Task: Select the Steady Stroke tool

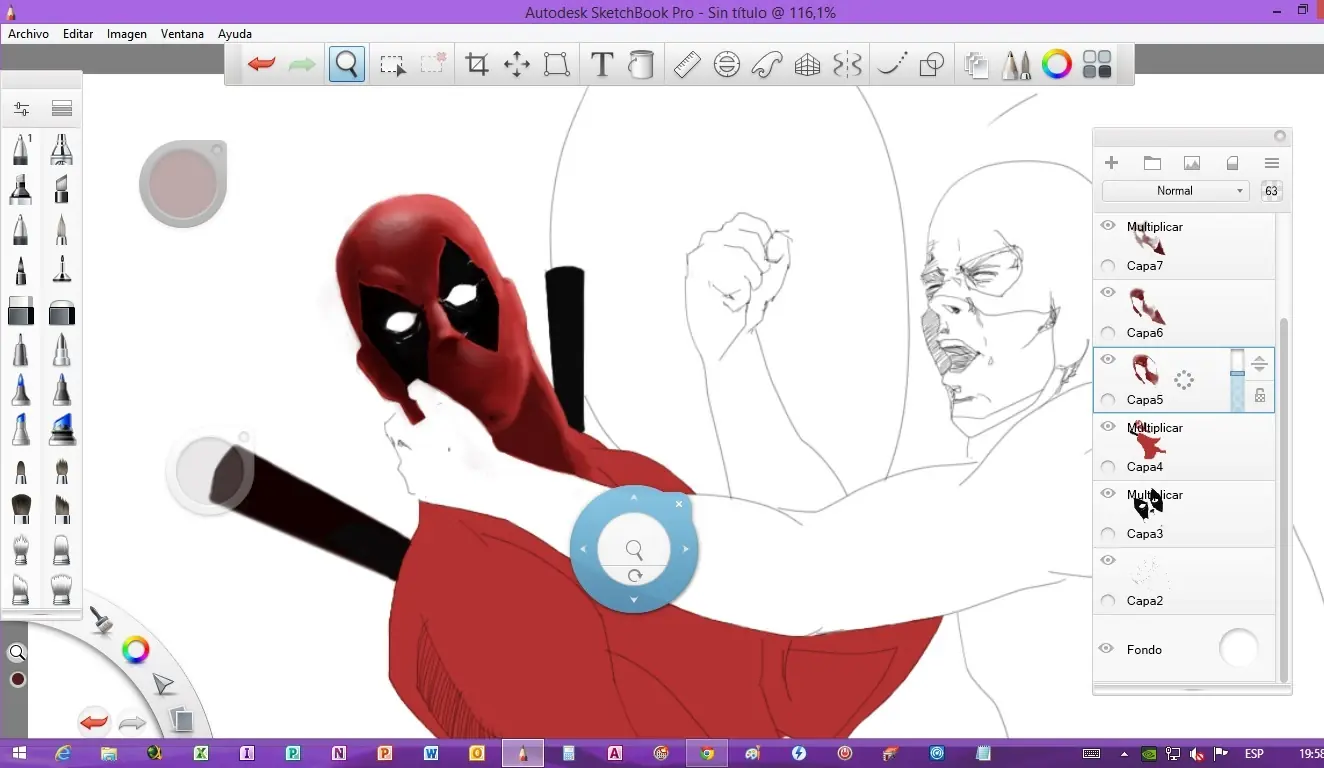Action: [x=891, y=66]
